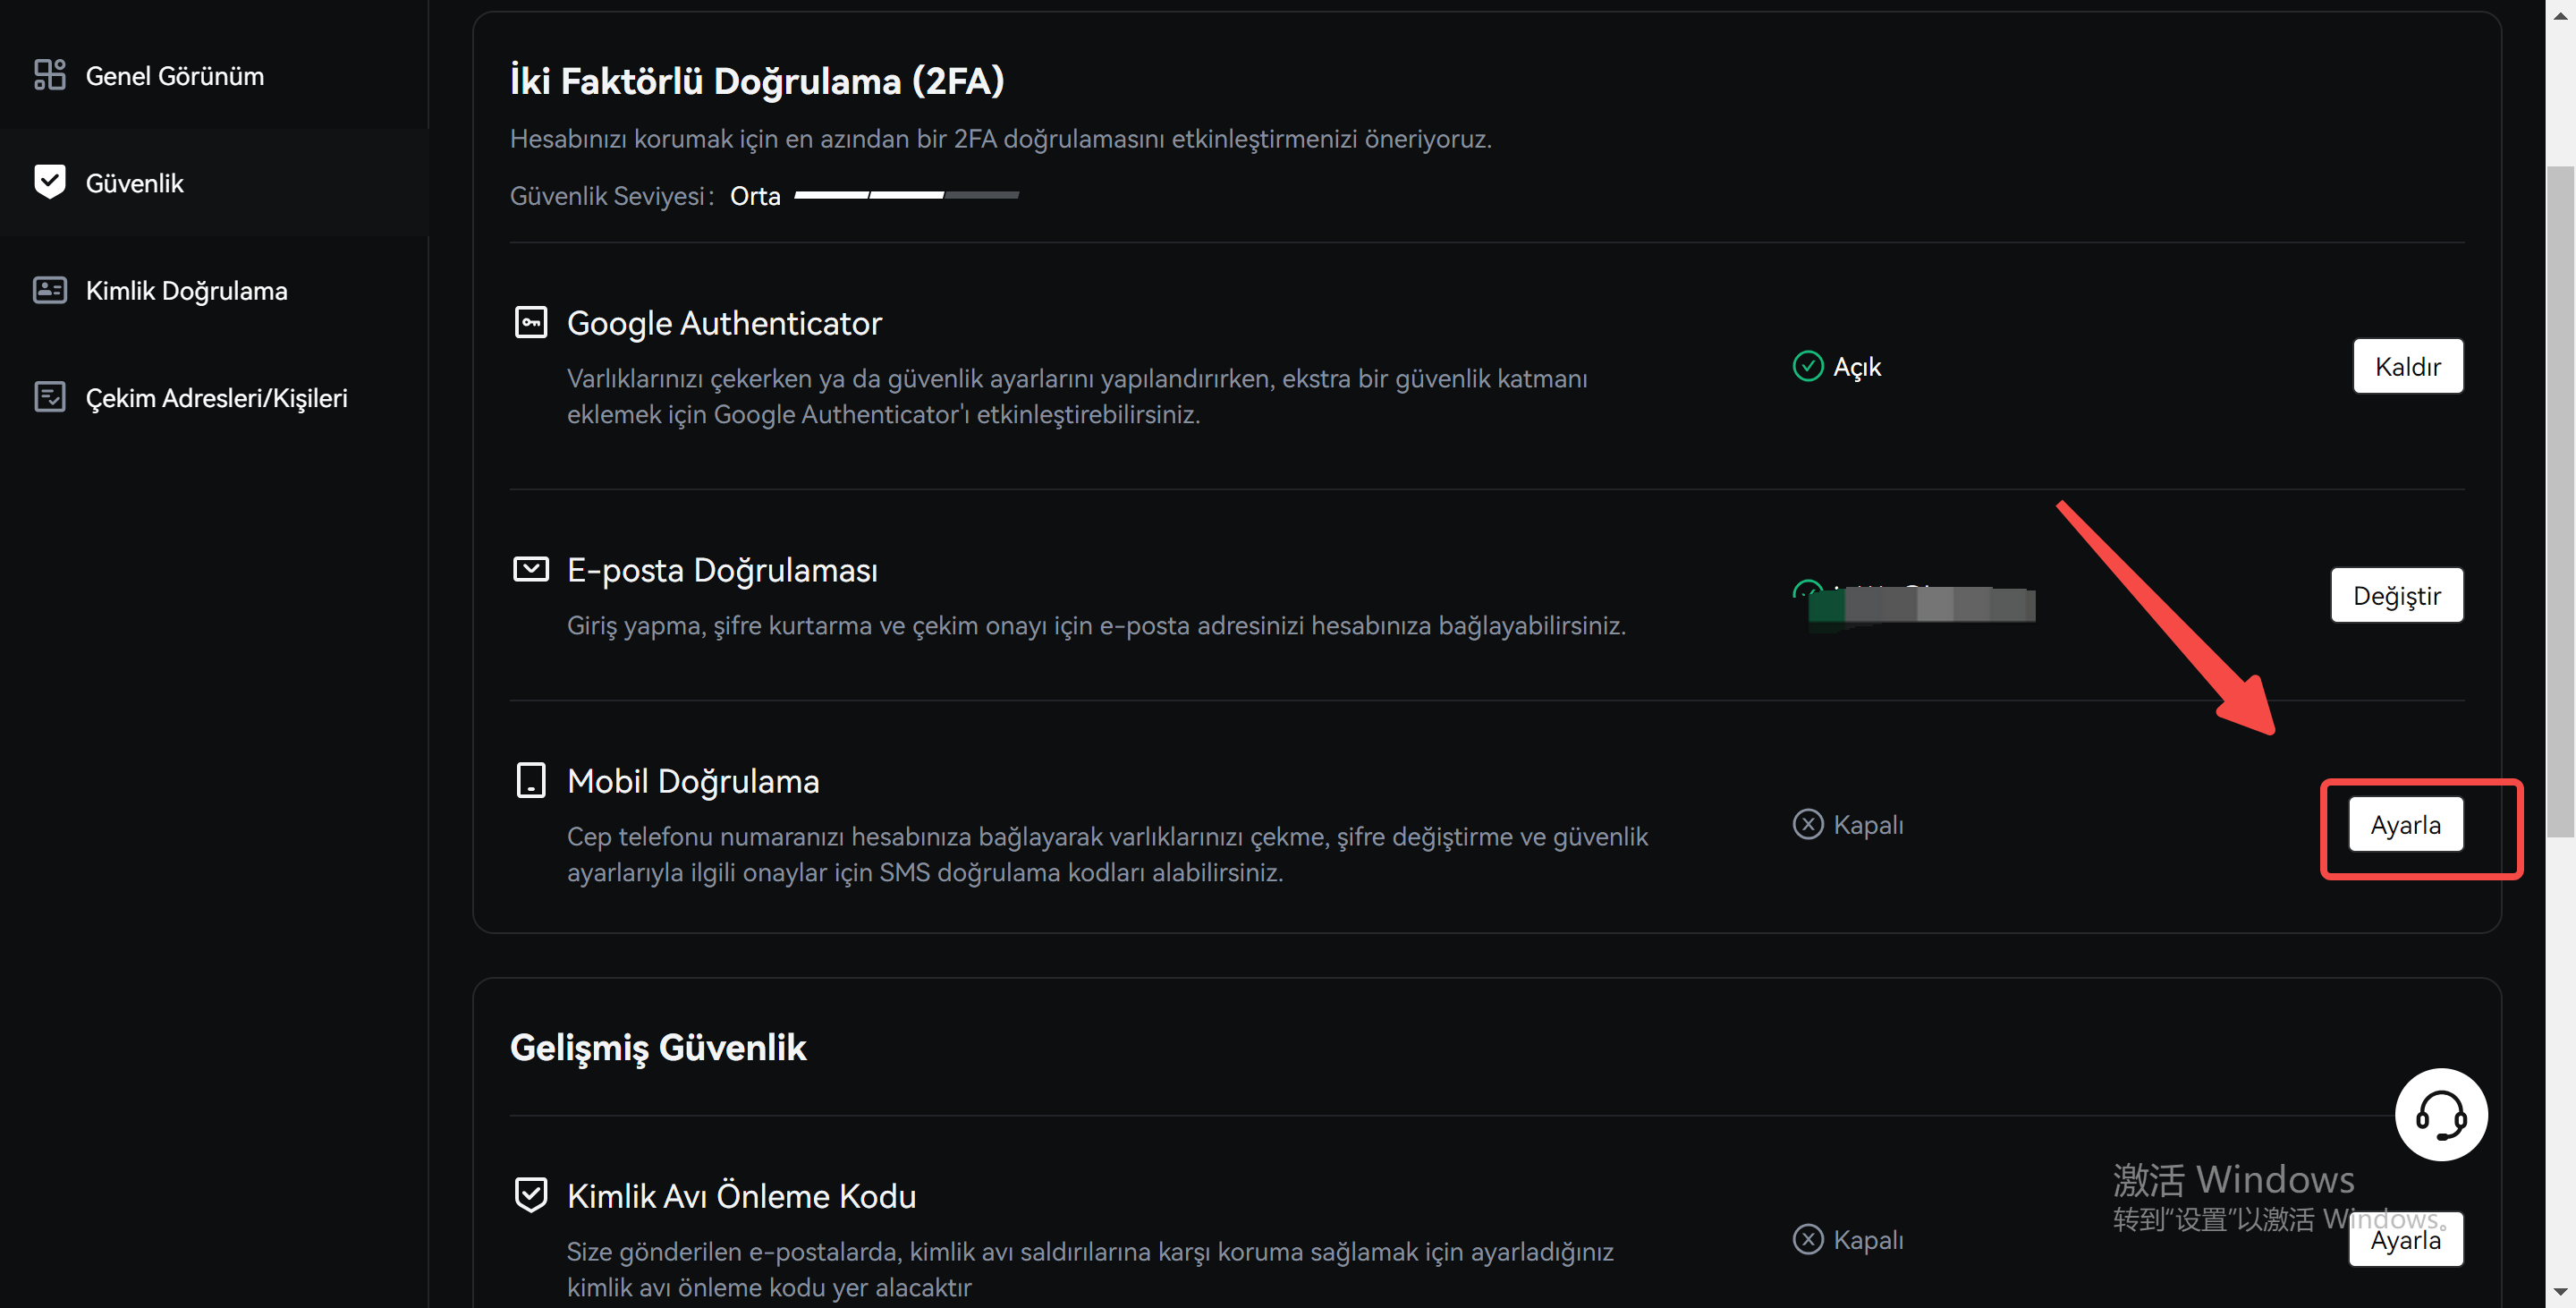This screenshot has height=1308, width=2576.
Task: Open Çekim Adresleri/Kişileri in the sidebar
Action: click(x=216, y=398)
